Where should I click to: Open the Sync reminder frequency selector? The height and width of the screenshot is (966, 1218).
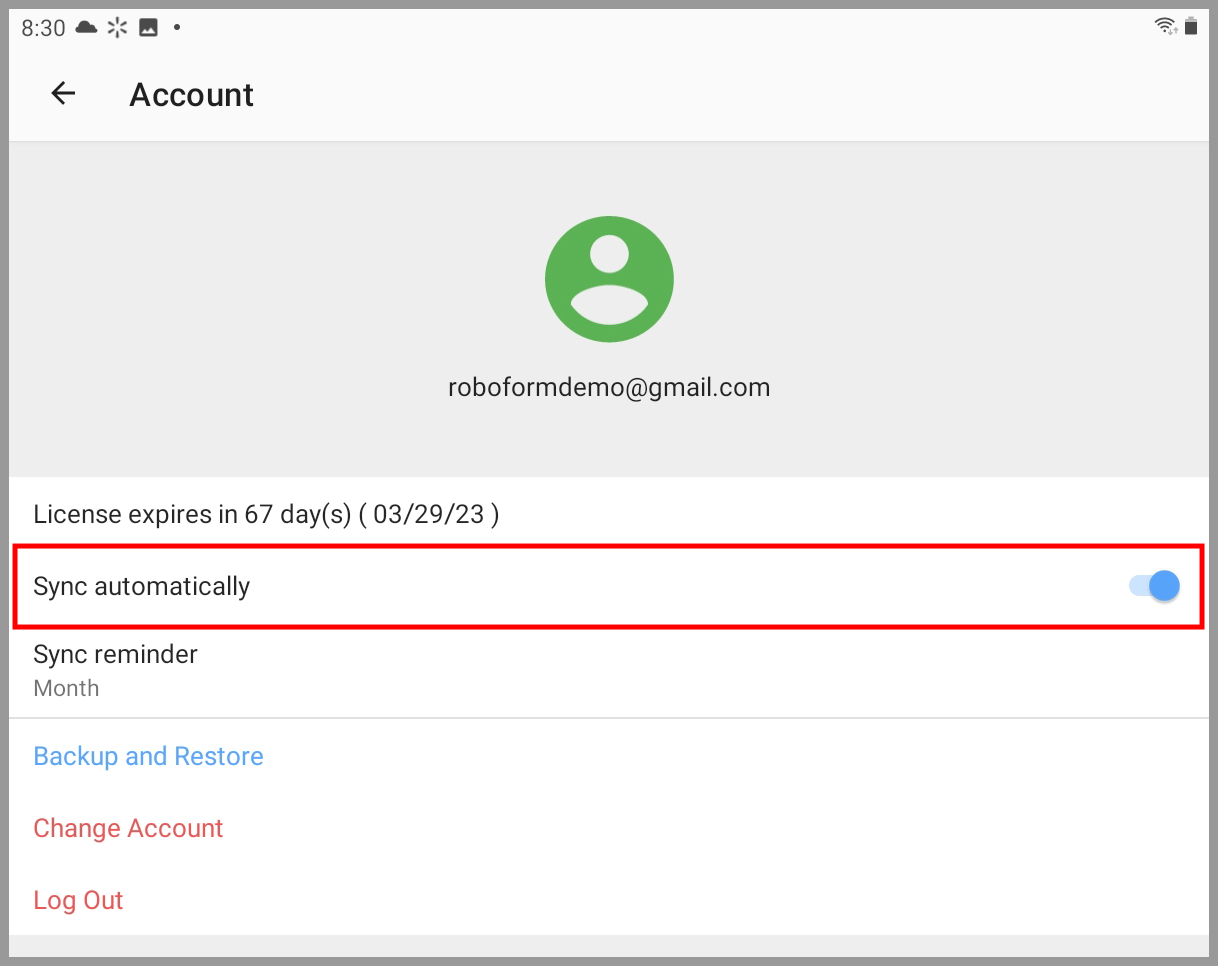click(609, 669)
